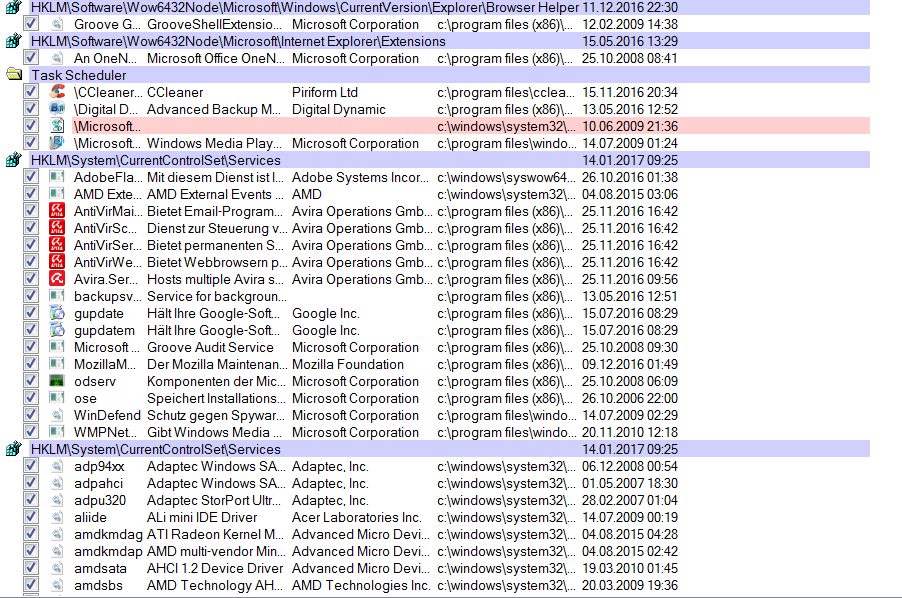This screenshot has height=598, width=902.
Task: Select 'Groove Audit Service' description
Action: pyautogui.click(x=211, y=347)
